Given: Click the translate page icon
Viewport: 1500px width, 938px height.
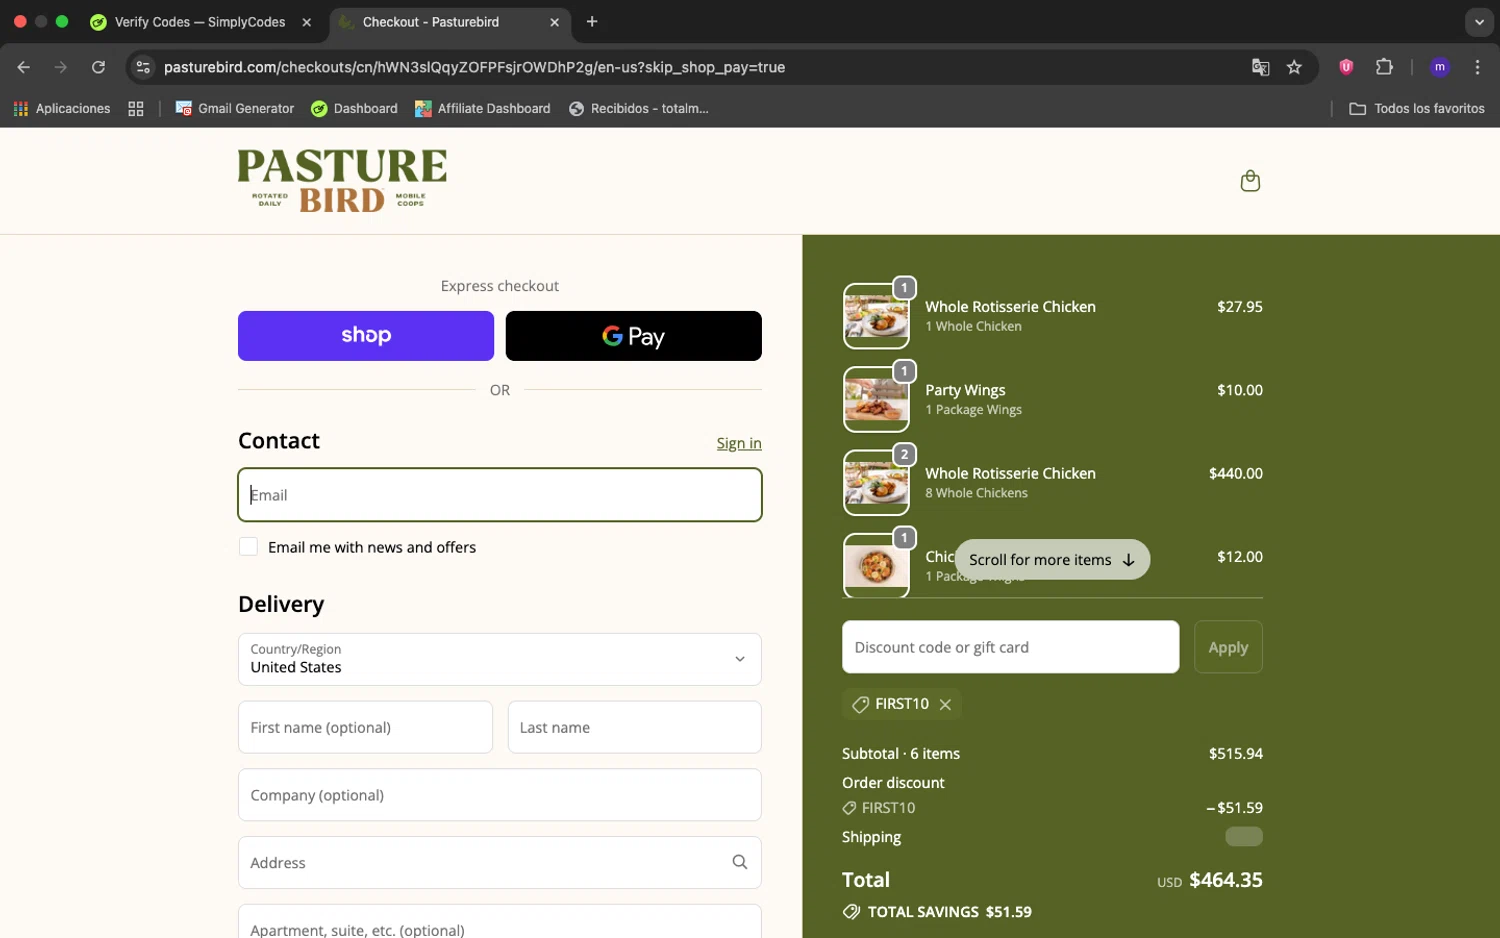Looking at the screenshot, I should click(x=1260, y=67).
